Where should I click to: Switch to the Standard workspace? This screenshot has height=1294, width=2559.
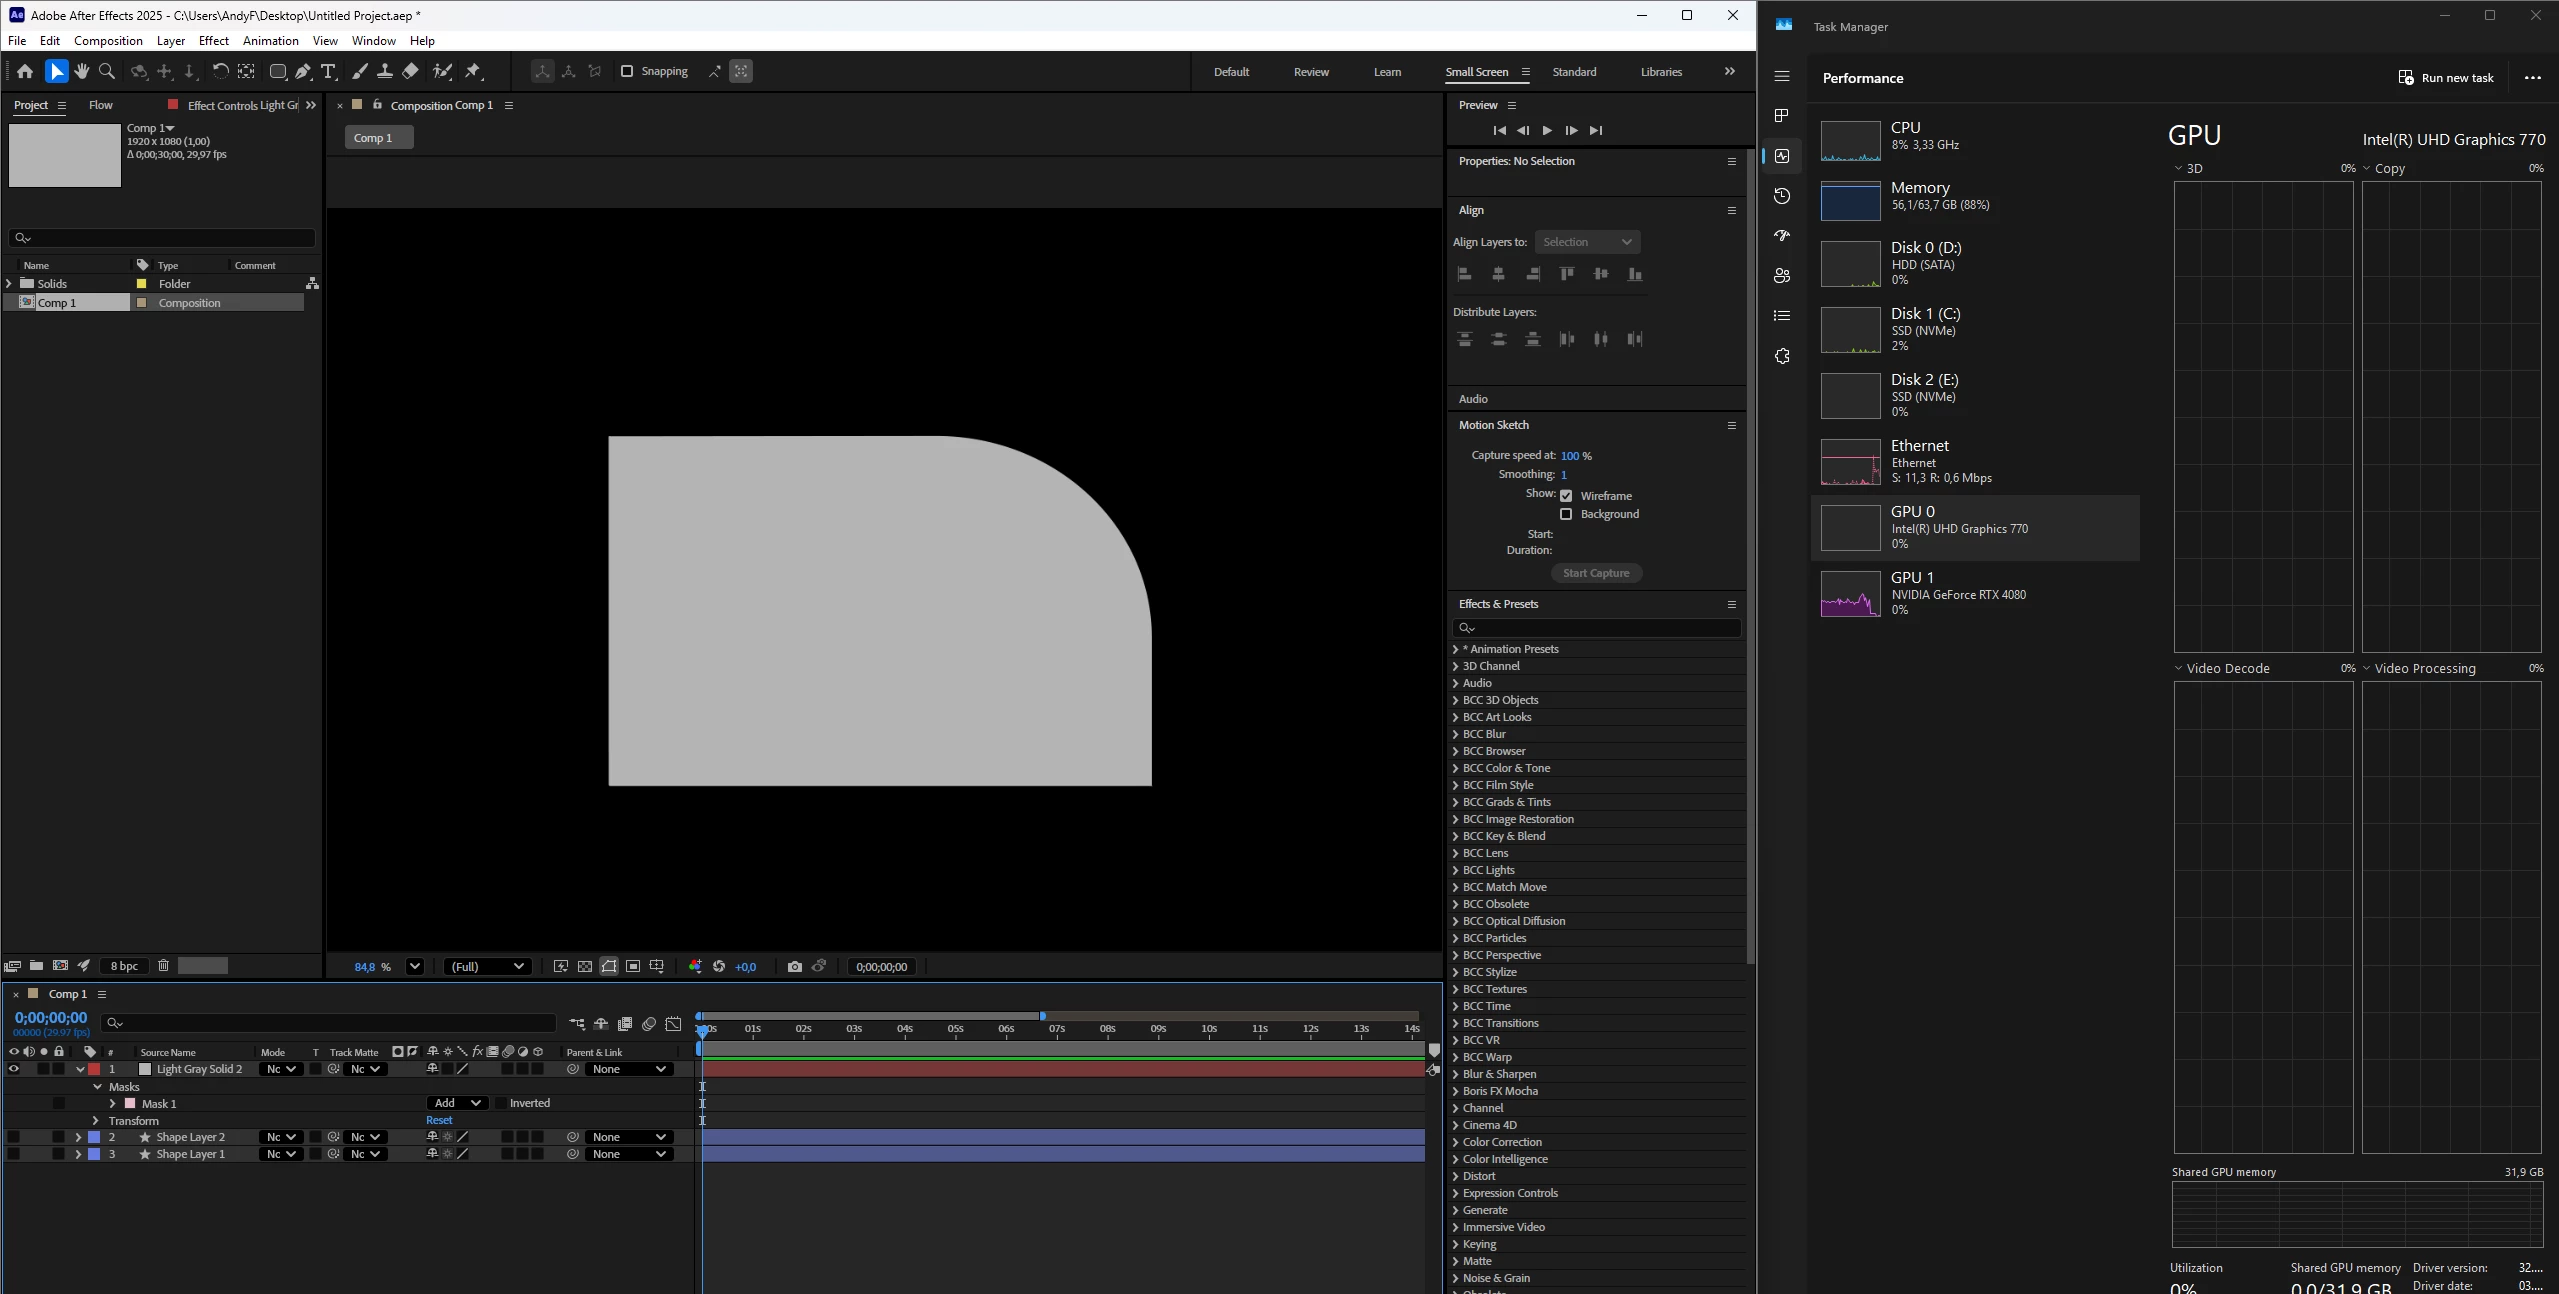(x=1574, y=72)
